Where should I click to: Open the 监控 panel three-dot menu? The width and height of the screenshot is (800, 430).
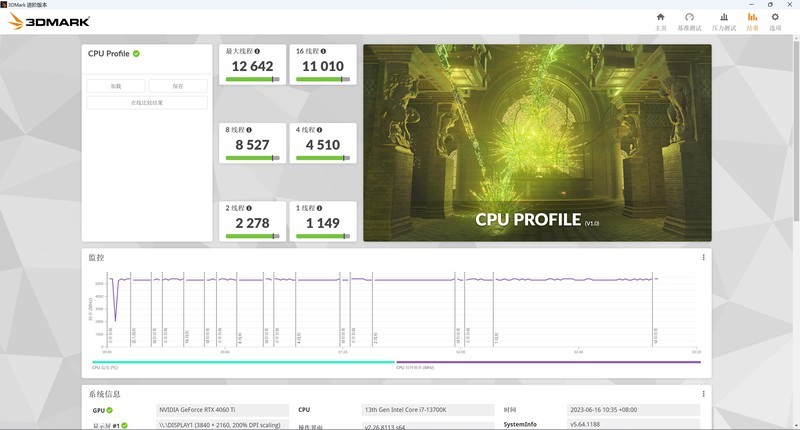tap(704, 257)
